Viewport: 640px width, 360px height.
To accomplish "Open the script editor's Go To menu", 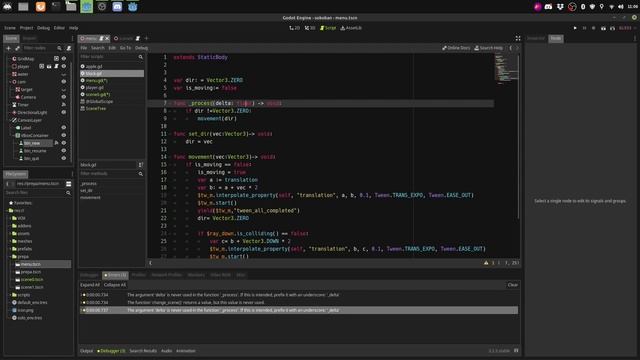I will (125, 48).
